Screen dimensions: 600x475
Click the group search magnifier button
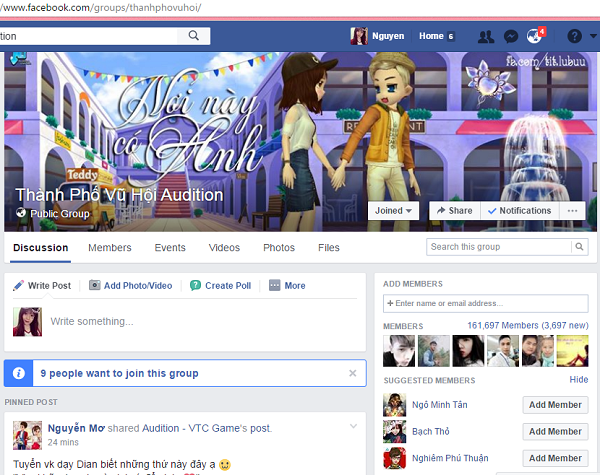pyautogui.click(x=580, y=247)
